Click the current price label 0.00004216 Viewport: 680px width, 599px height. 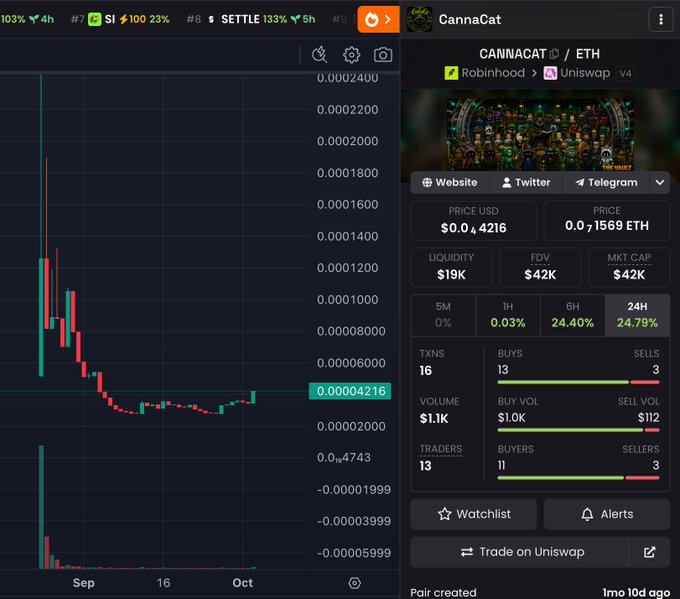coord(350,391)
